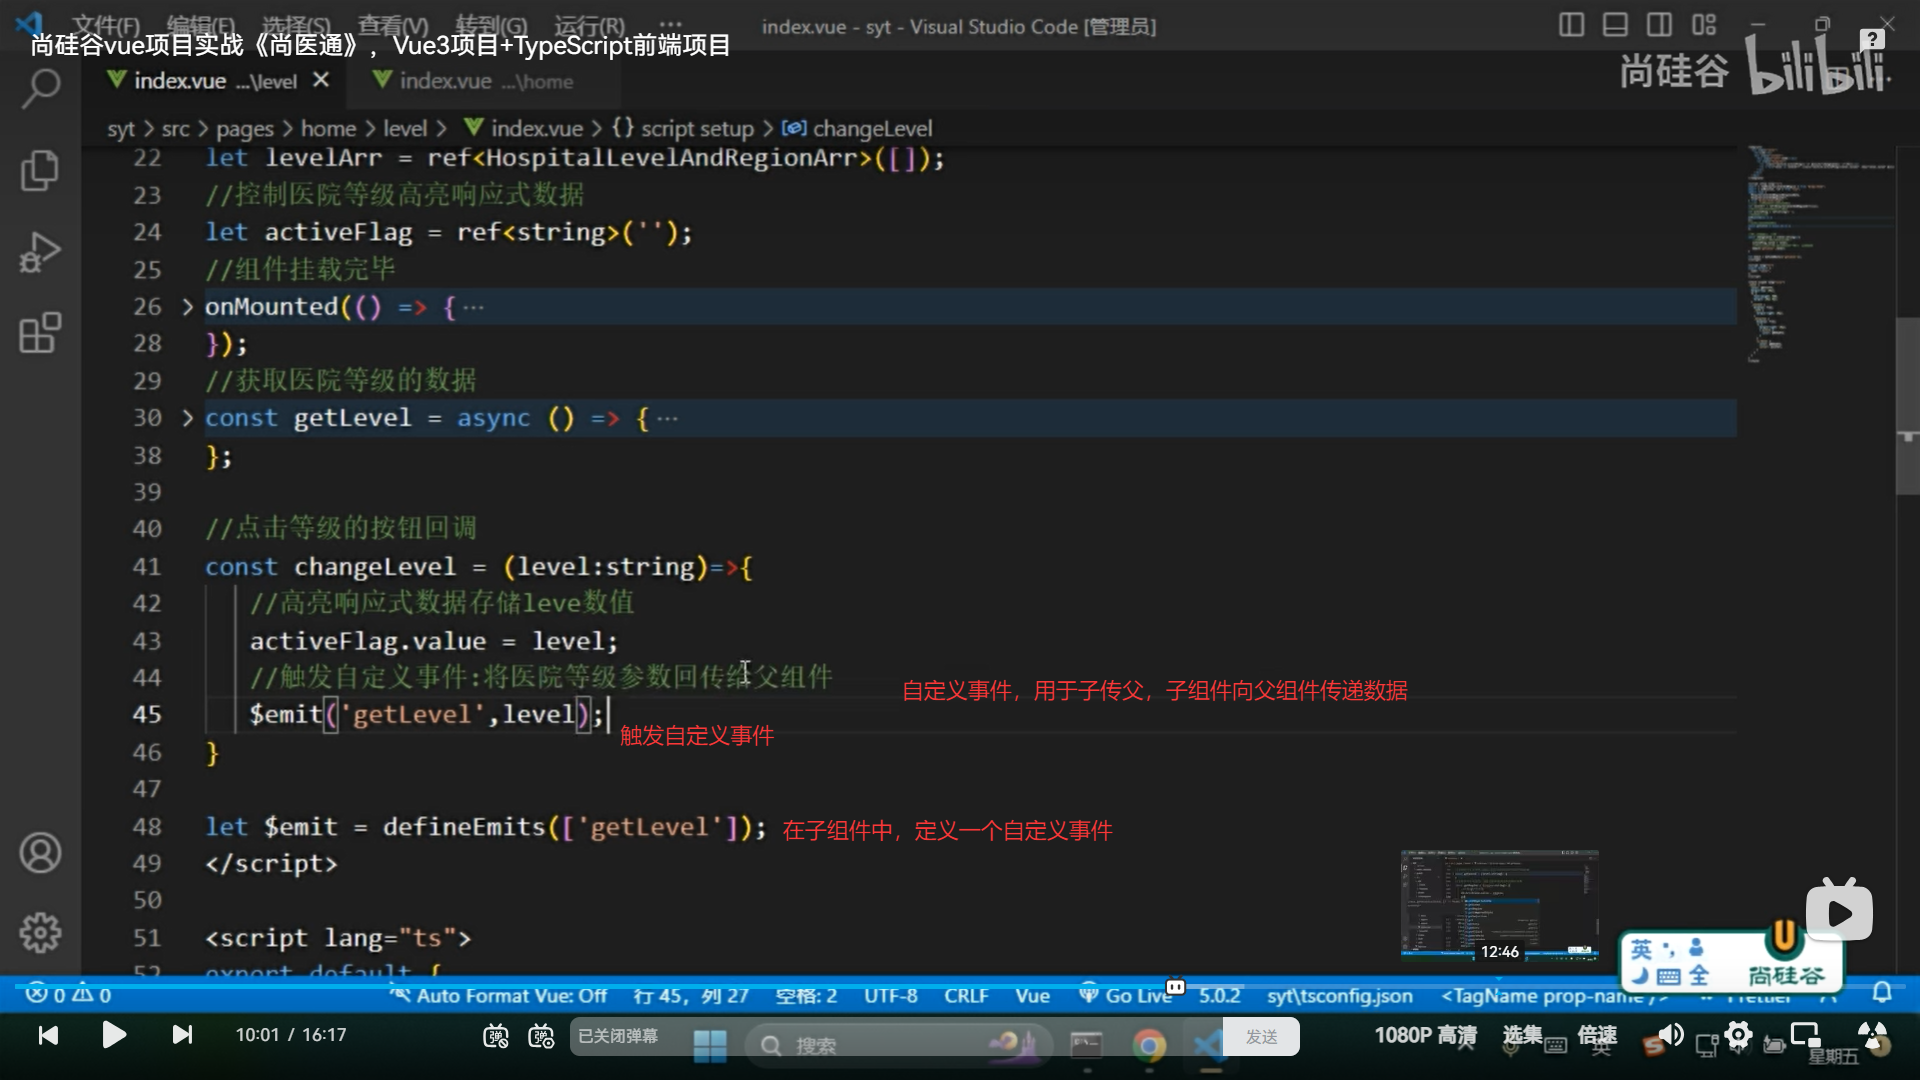The height and width of the screenshot is (1080, 1920).
Task: Toggle Auto Format Vue status item
Action: [x=500, y=996]
